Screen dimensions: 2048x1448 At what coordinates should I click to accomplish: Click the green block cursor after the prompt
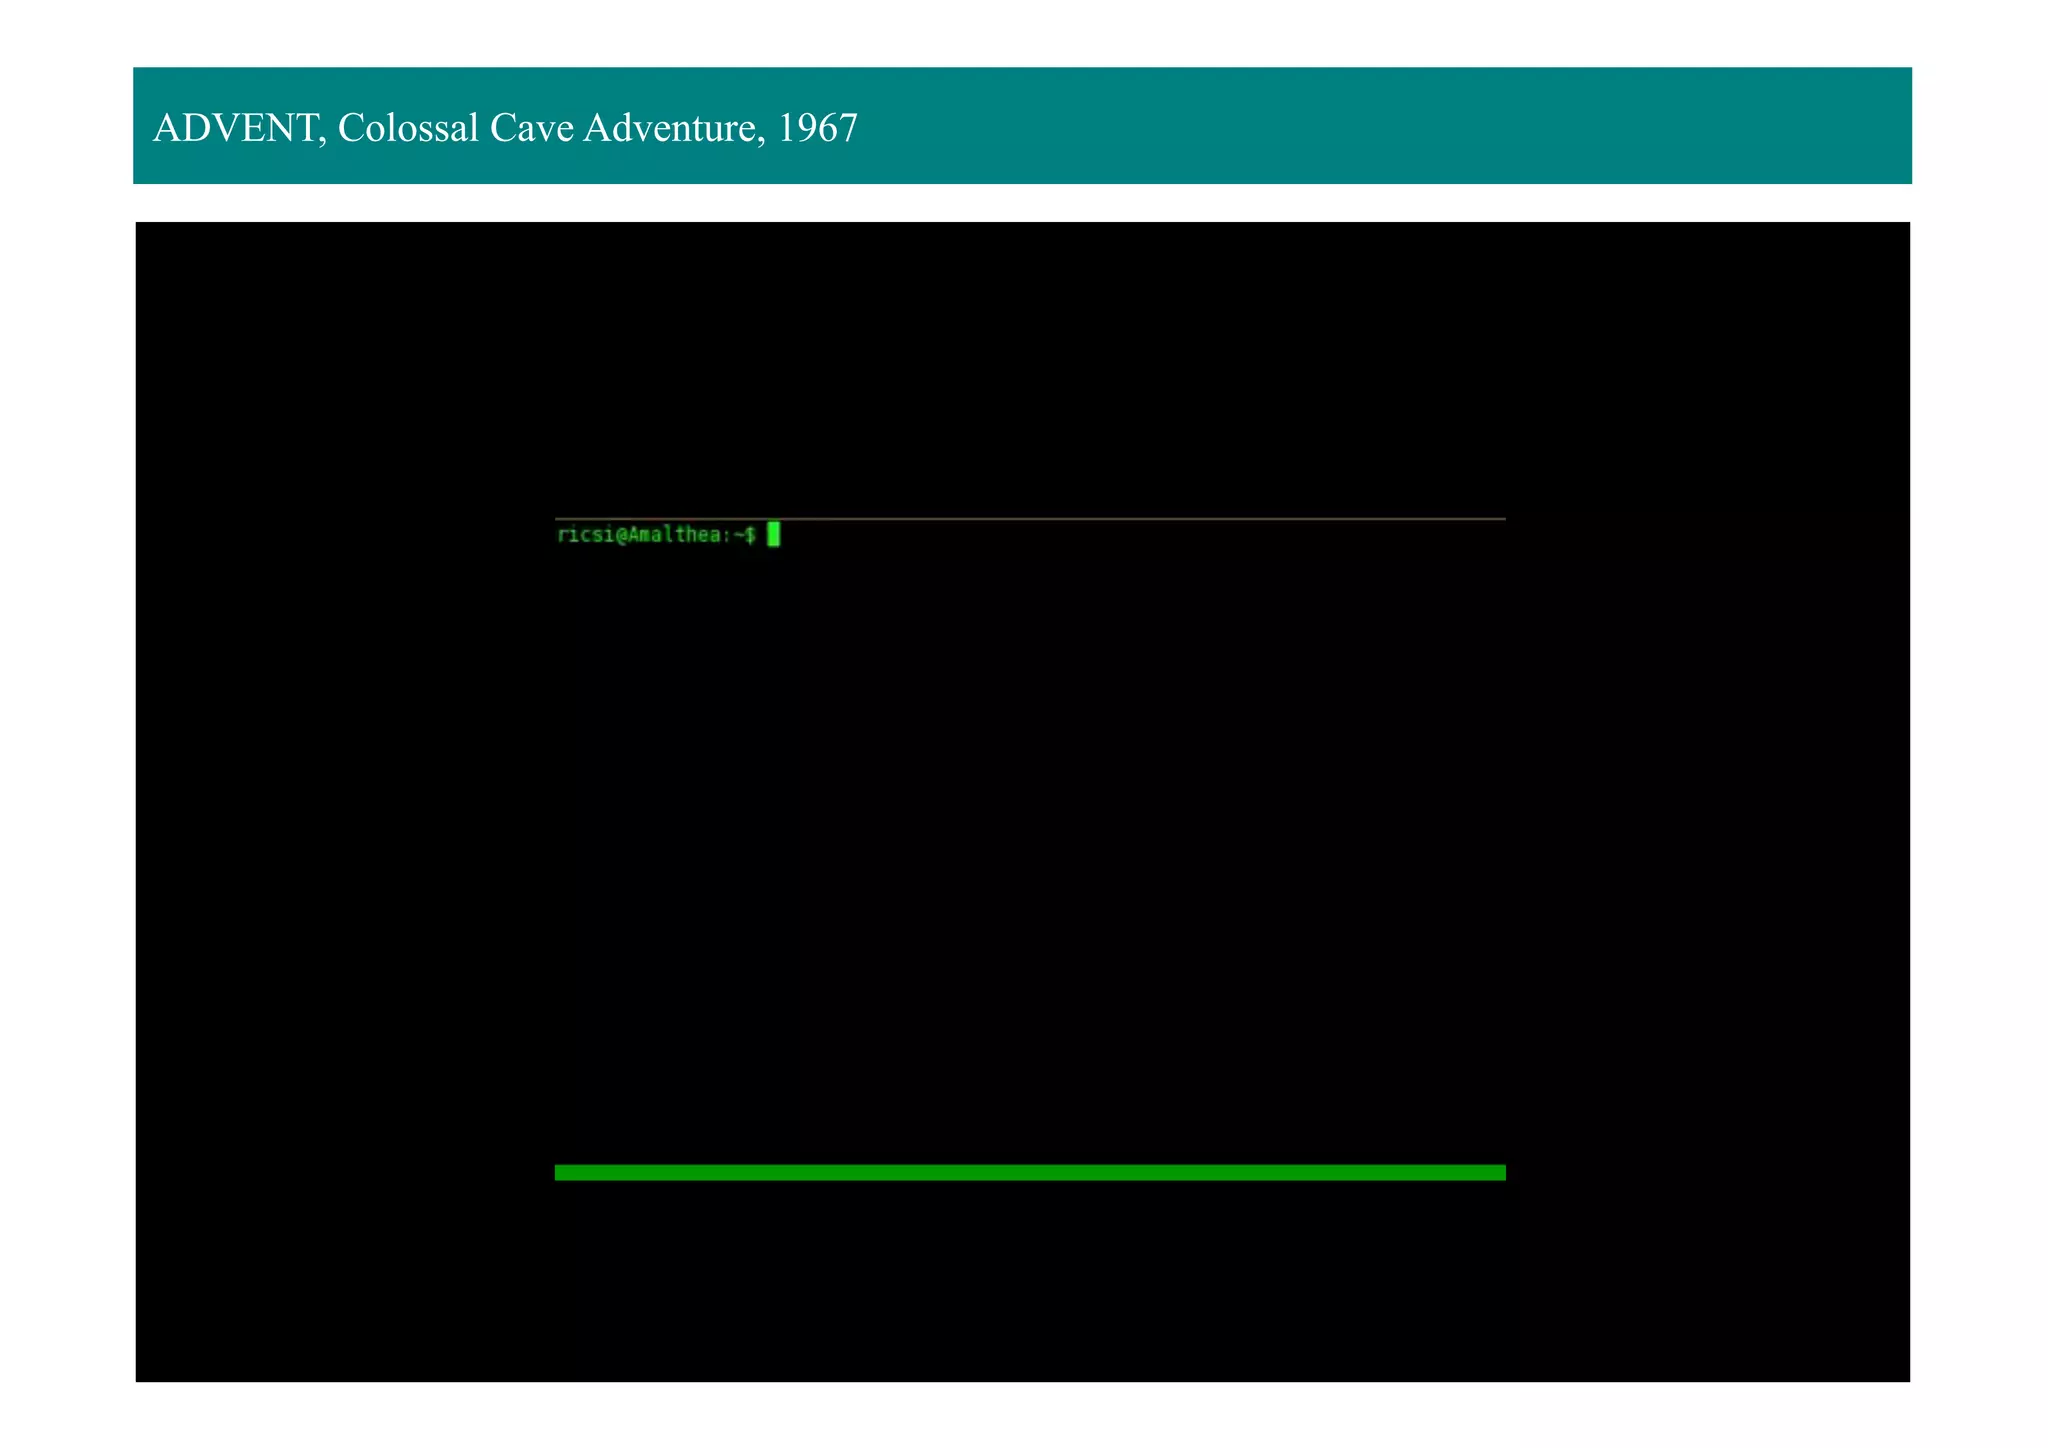(x=773, y=535)
